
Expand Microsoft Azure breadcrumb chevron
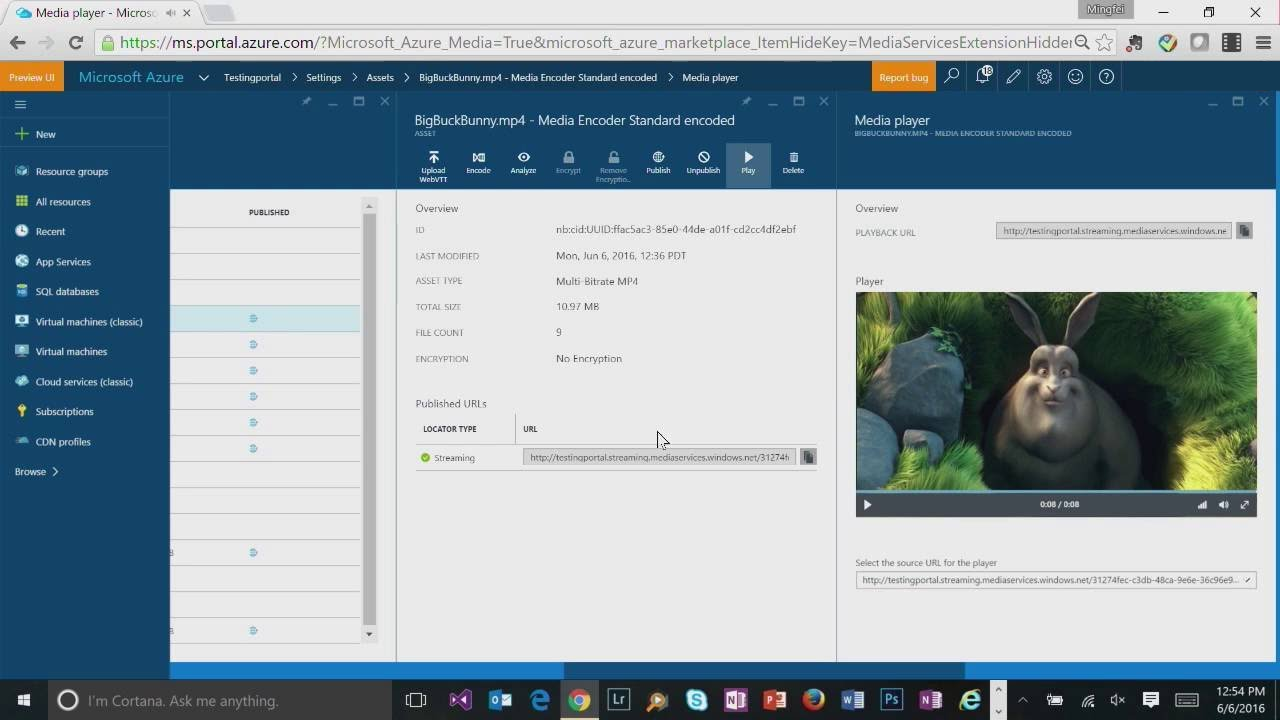[x=202, y=76]
